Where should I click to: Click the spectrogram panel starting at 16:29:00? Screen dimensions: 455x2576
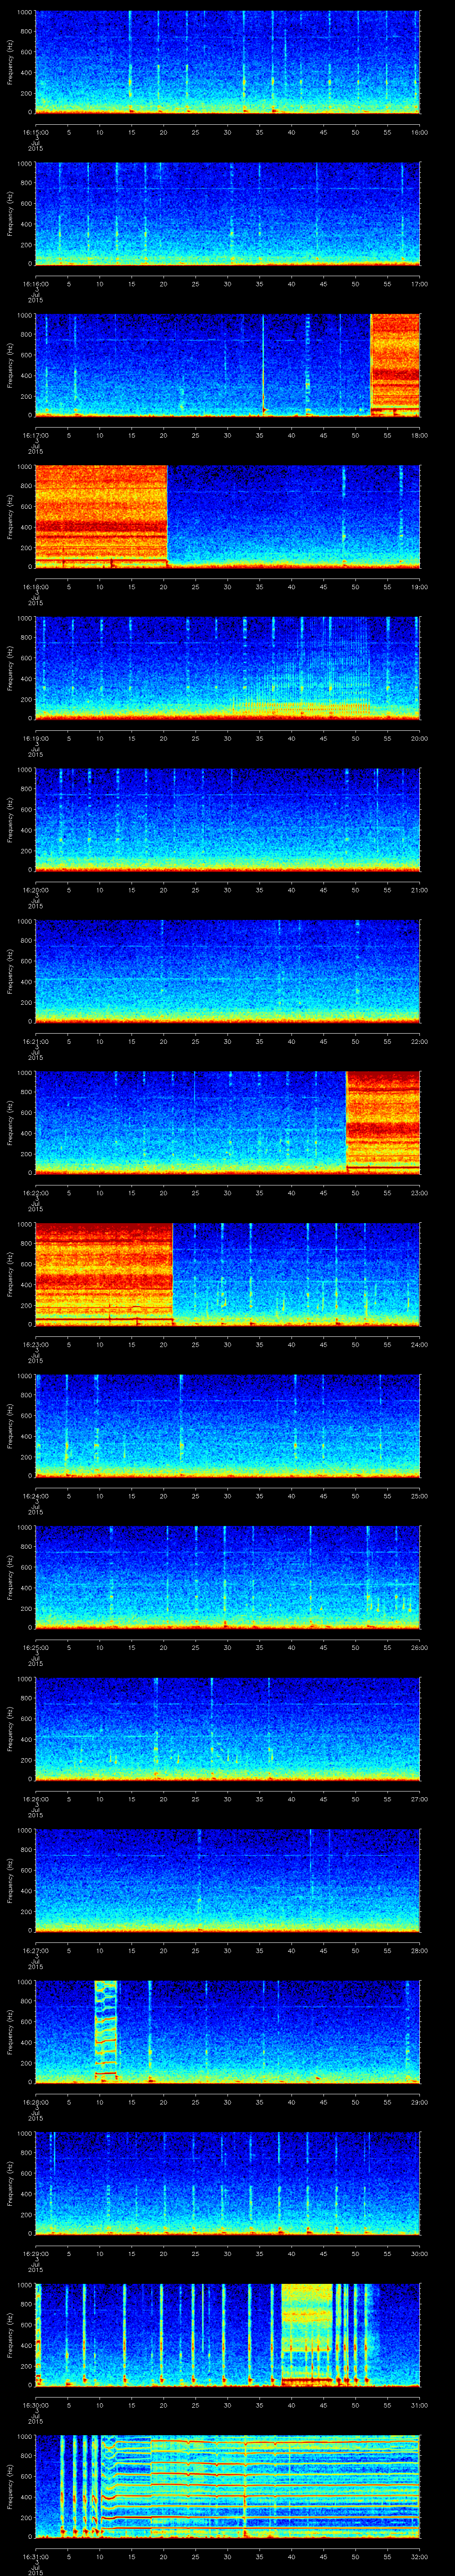coord(227,2183)
